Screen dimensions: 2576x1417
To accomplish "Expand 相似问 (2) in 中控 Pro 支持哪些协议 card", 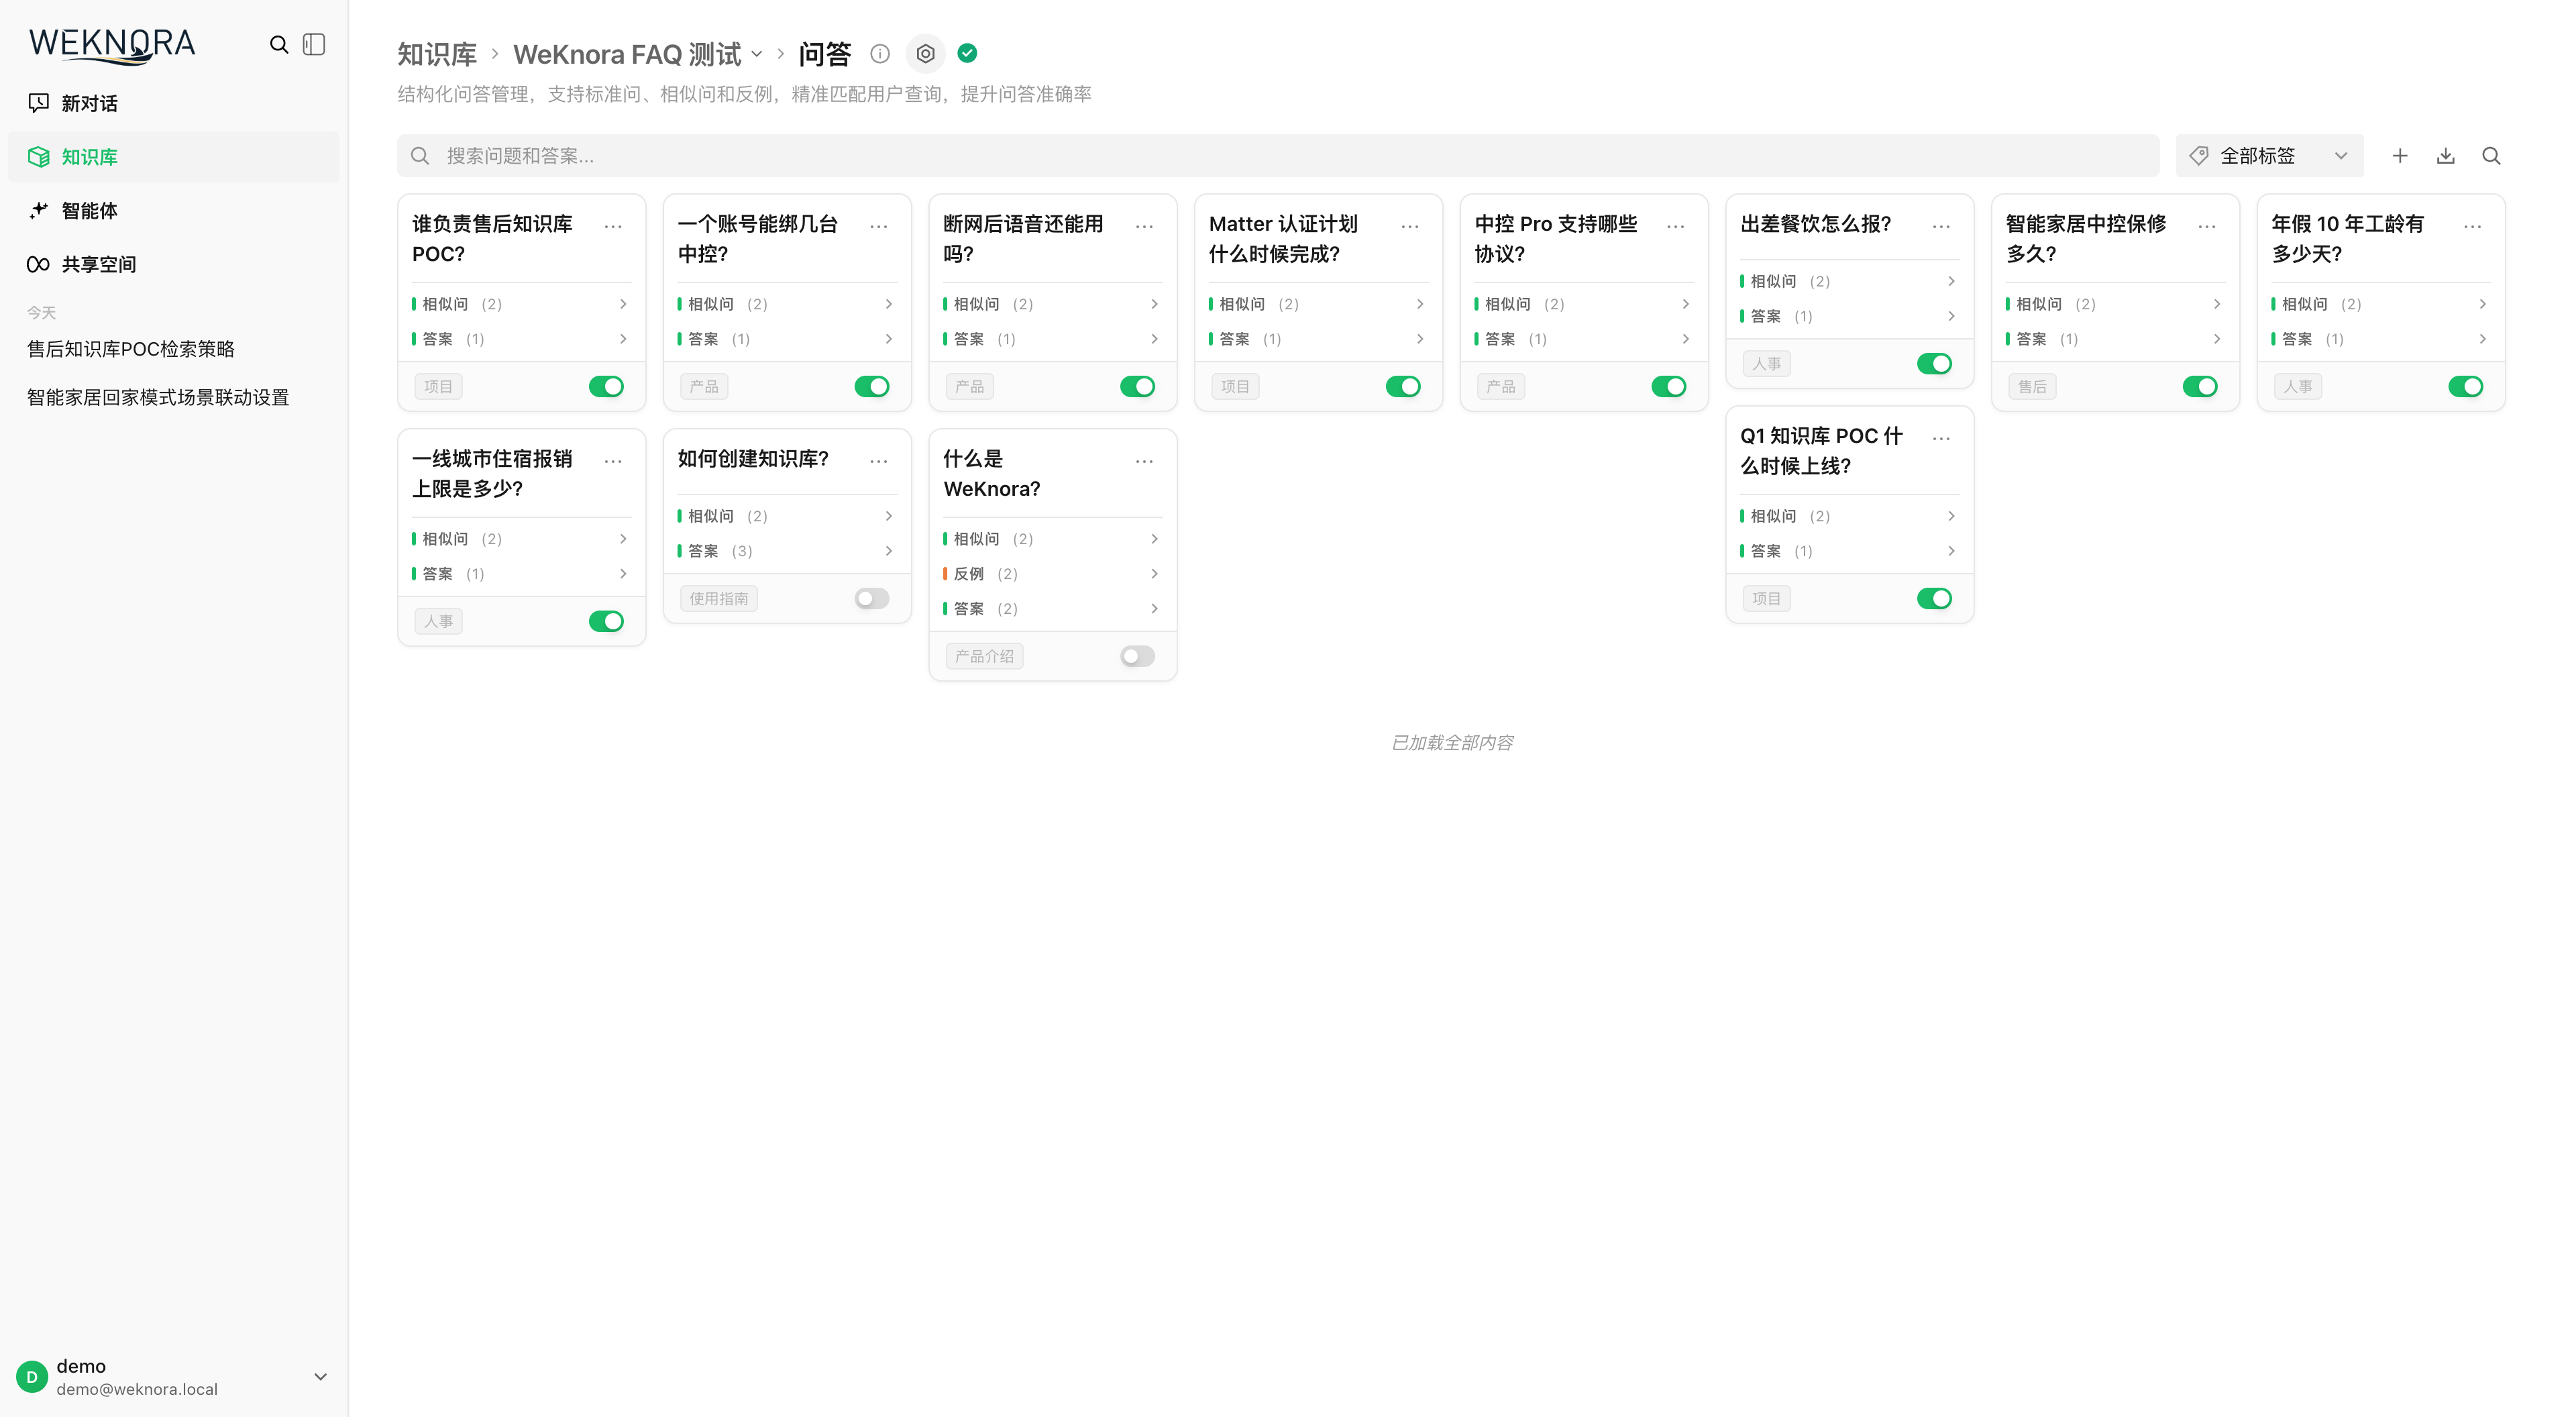I will [x=1583, y=304].
